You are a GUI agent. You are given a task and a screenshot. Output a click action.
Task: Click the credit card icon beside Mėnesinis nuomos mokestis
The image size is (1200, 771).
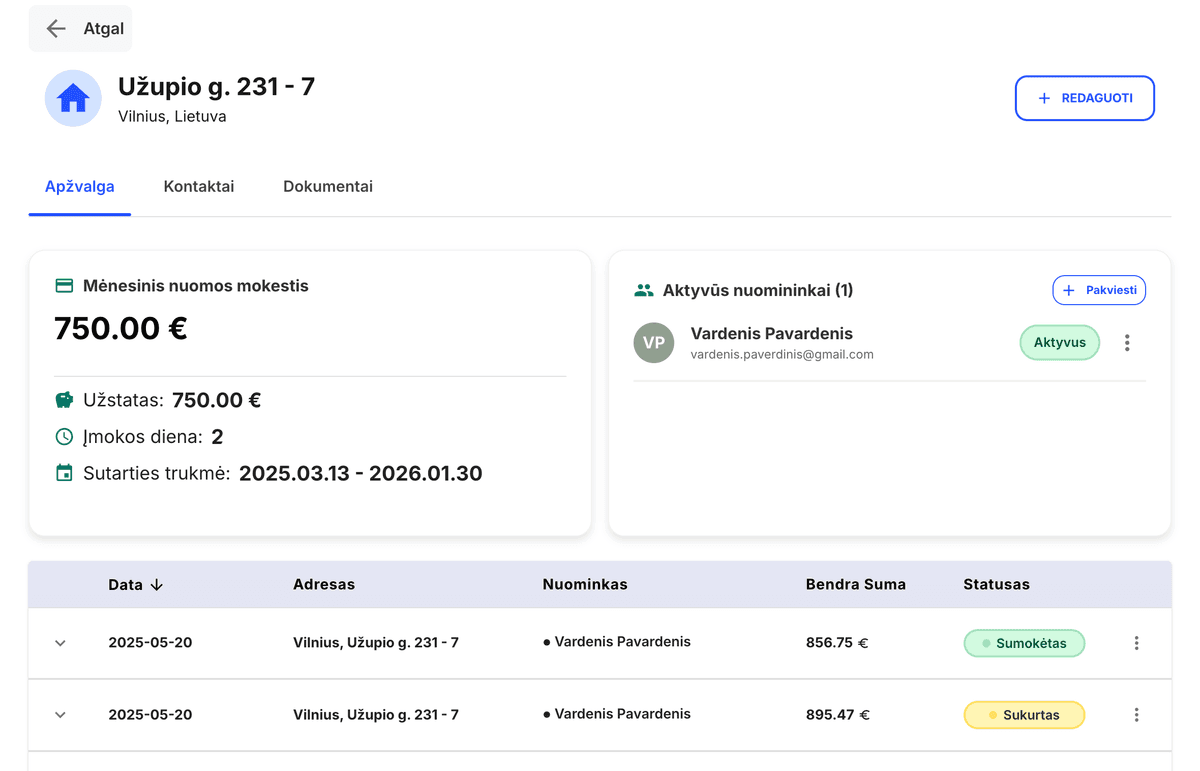pos(64,286)
